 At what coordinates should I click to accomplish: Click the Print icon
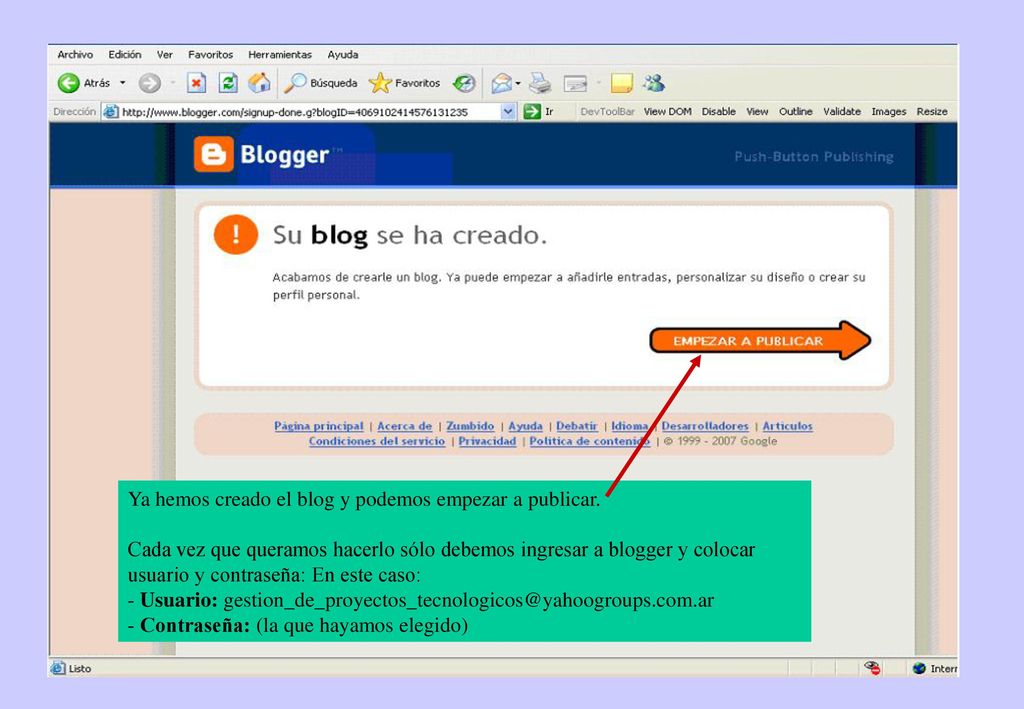540,83
